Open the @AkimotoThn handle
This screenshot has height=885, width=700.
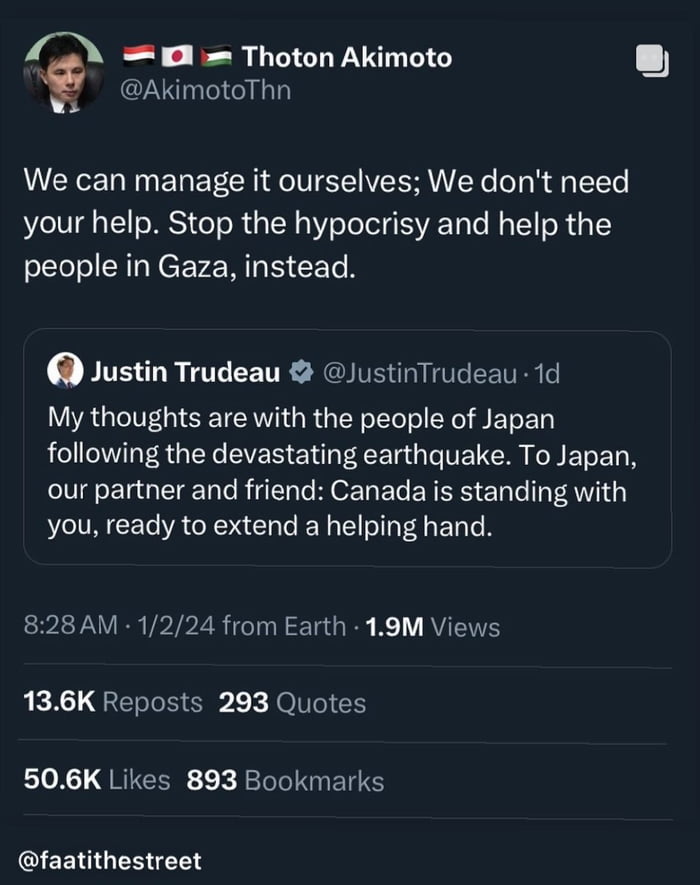tap(205, 91)
